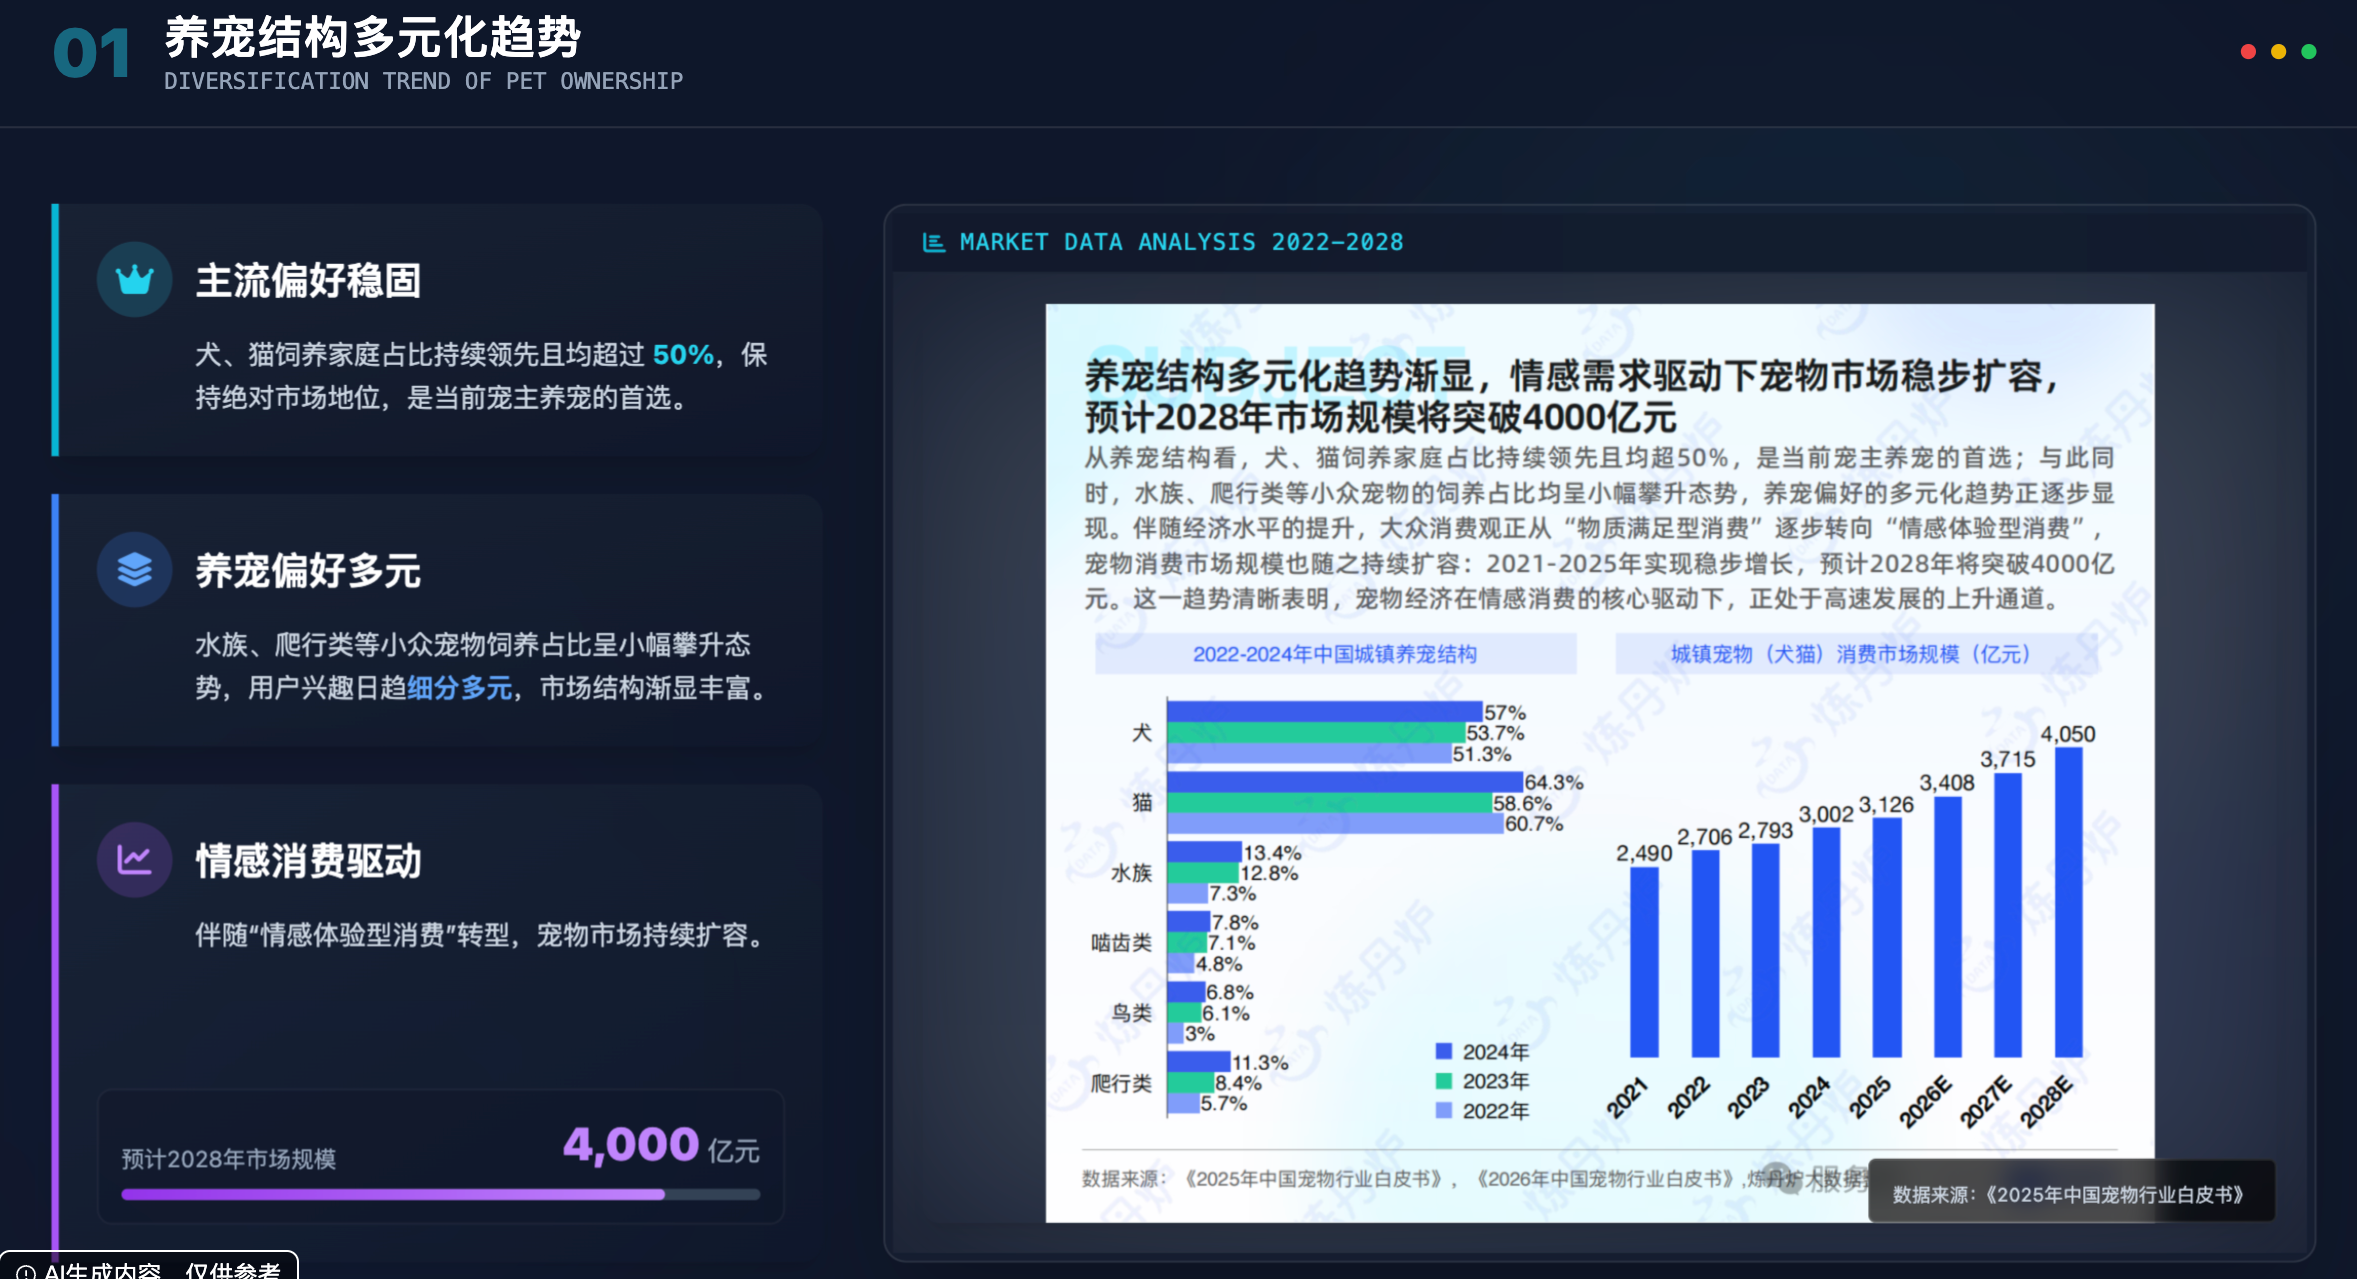Click the 数据来源 2025年中国宠物行业白皮书 label
The height and width of the screenshot is (1280, 2358).
pyautogui.click(x=2069, y=1194)
